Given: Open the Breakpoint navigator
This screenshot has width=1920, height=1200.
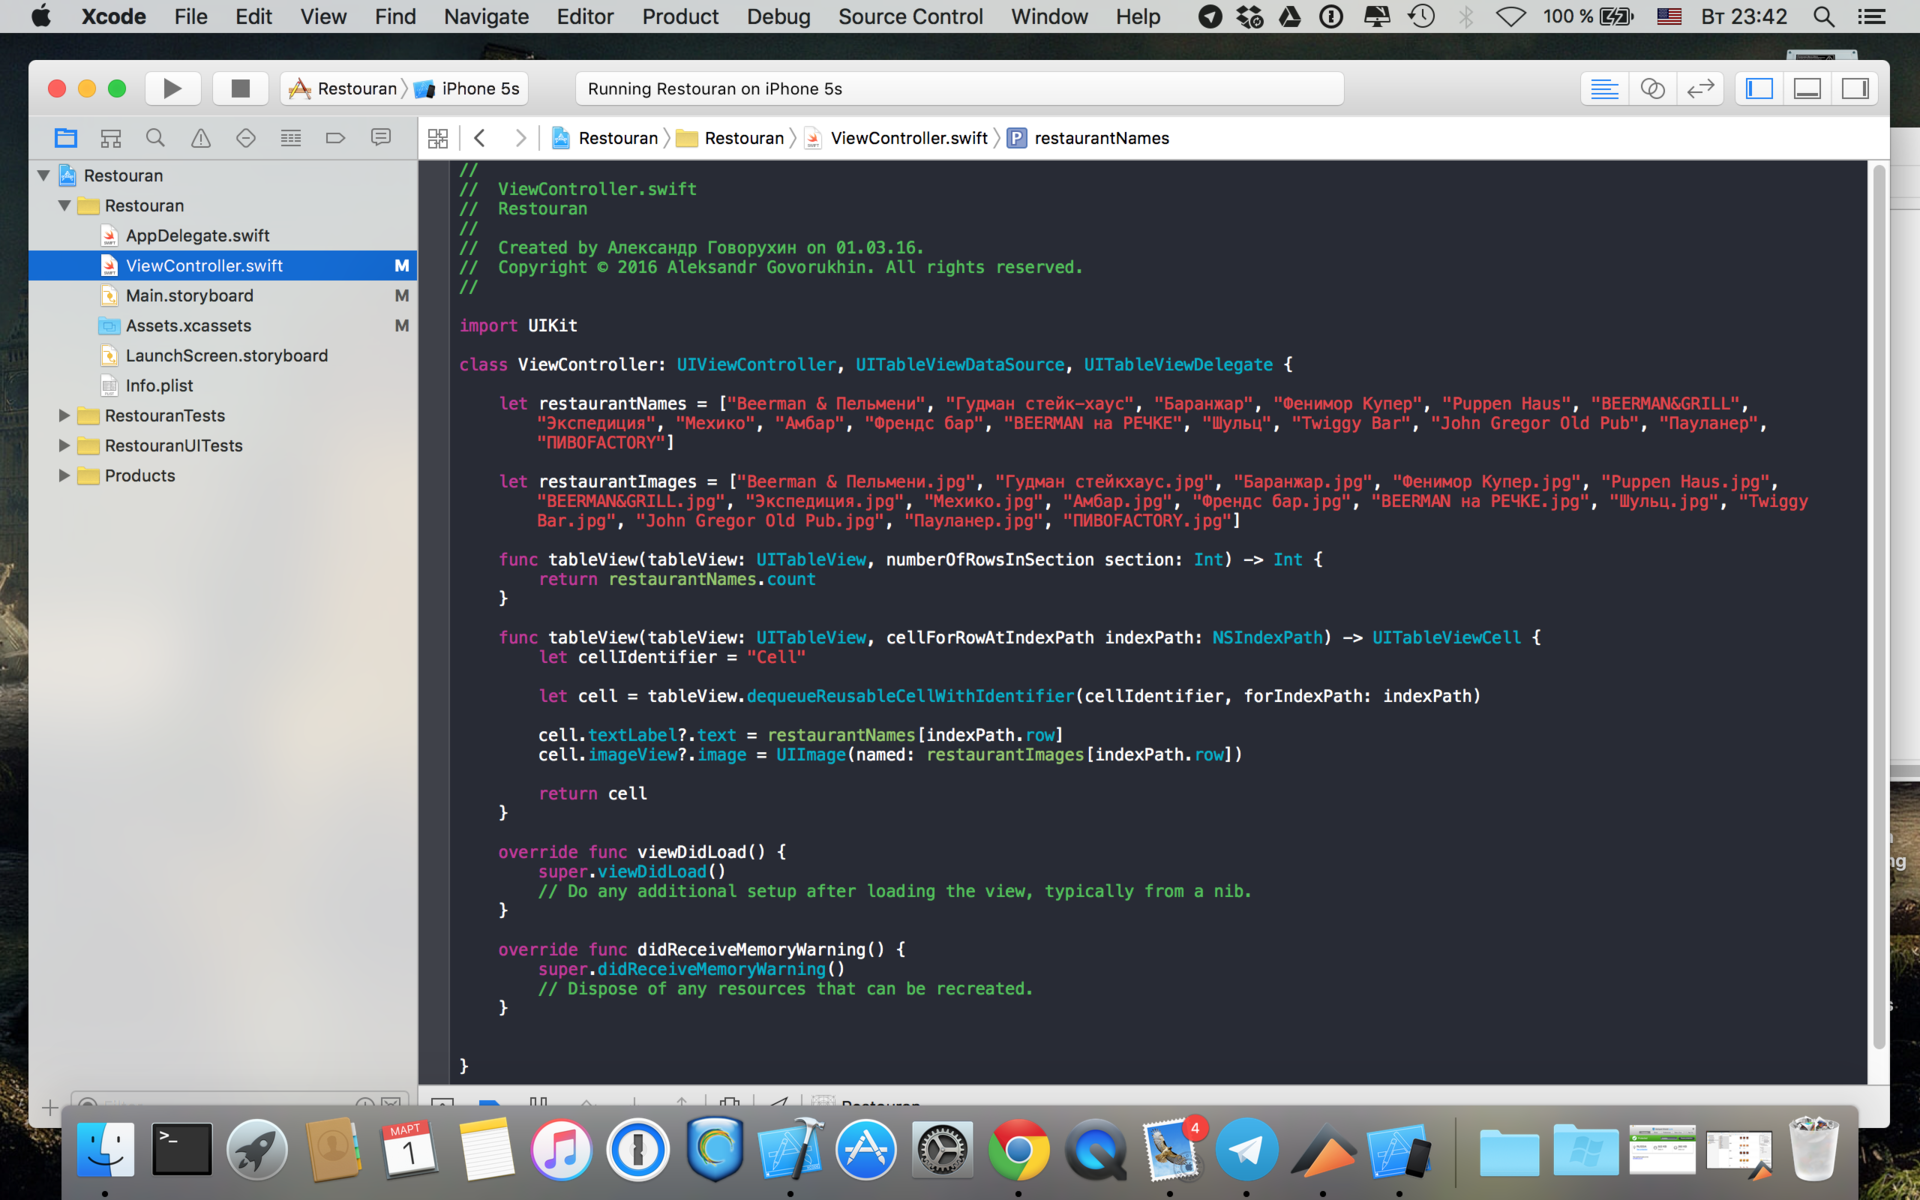Looking at the screenshot, I should [336, 138].
